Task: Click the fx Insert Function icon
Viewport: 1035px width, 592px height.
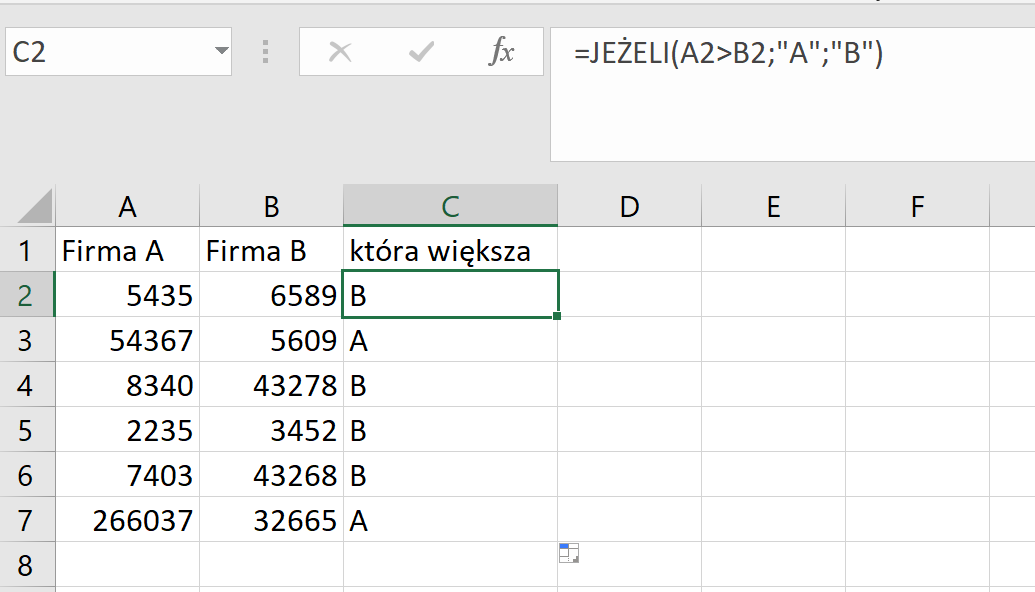Action: coord(503,50)
